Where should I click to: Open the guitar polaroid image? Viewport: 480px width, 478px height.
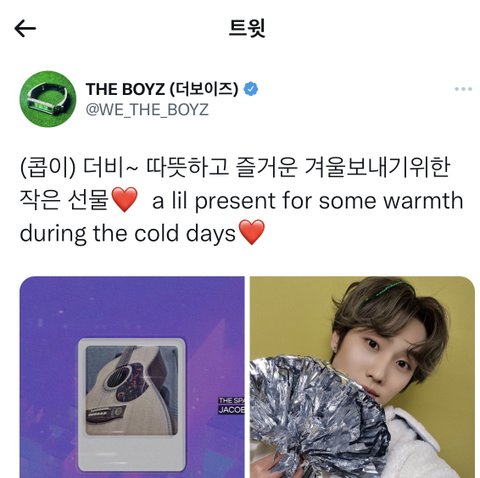pos(132,377)
